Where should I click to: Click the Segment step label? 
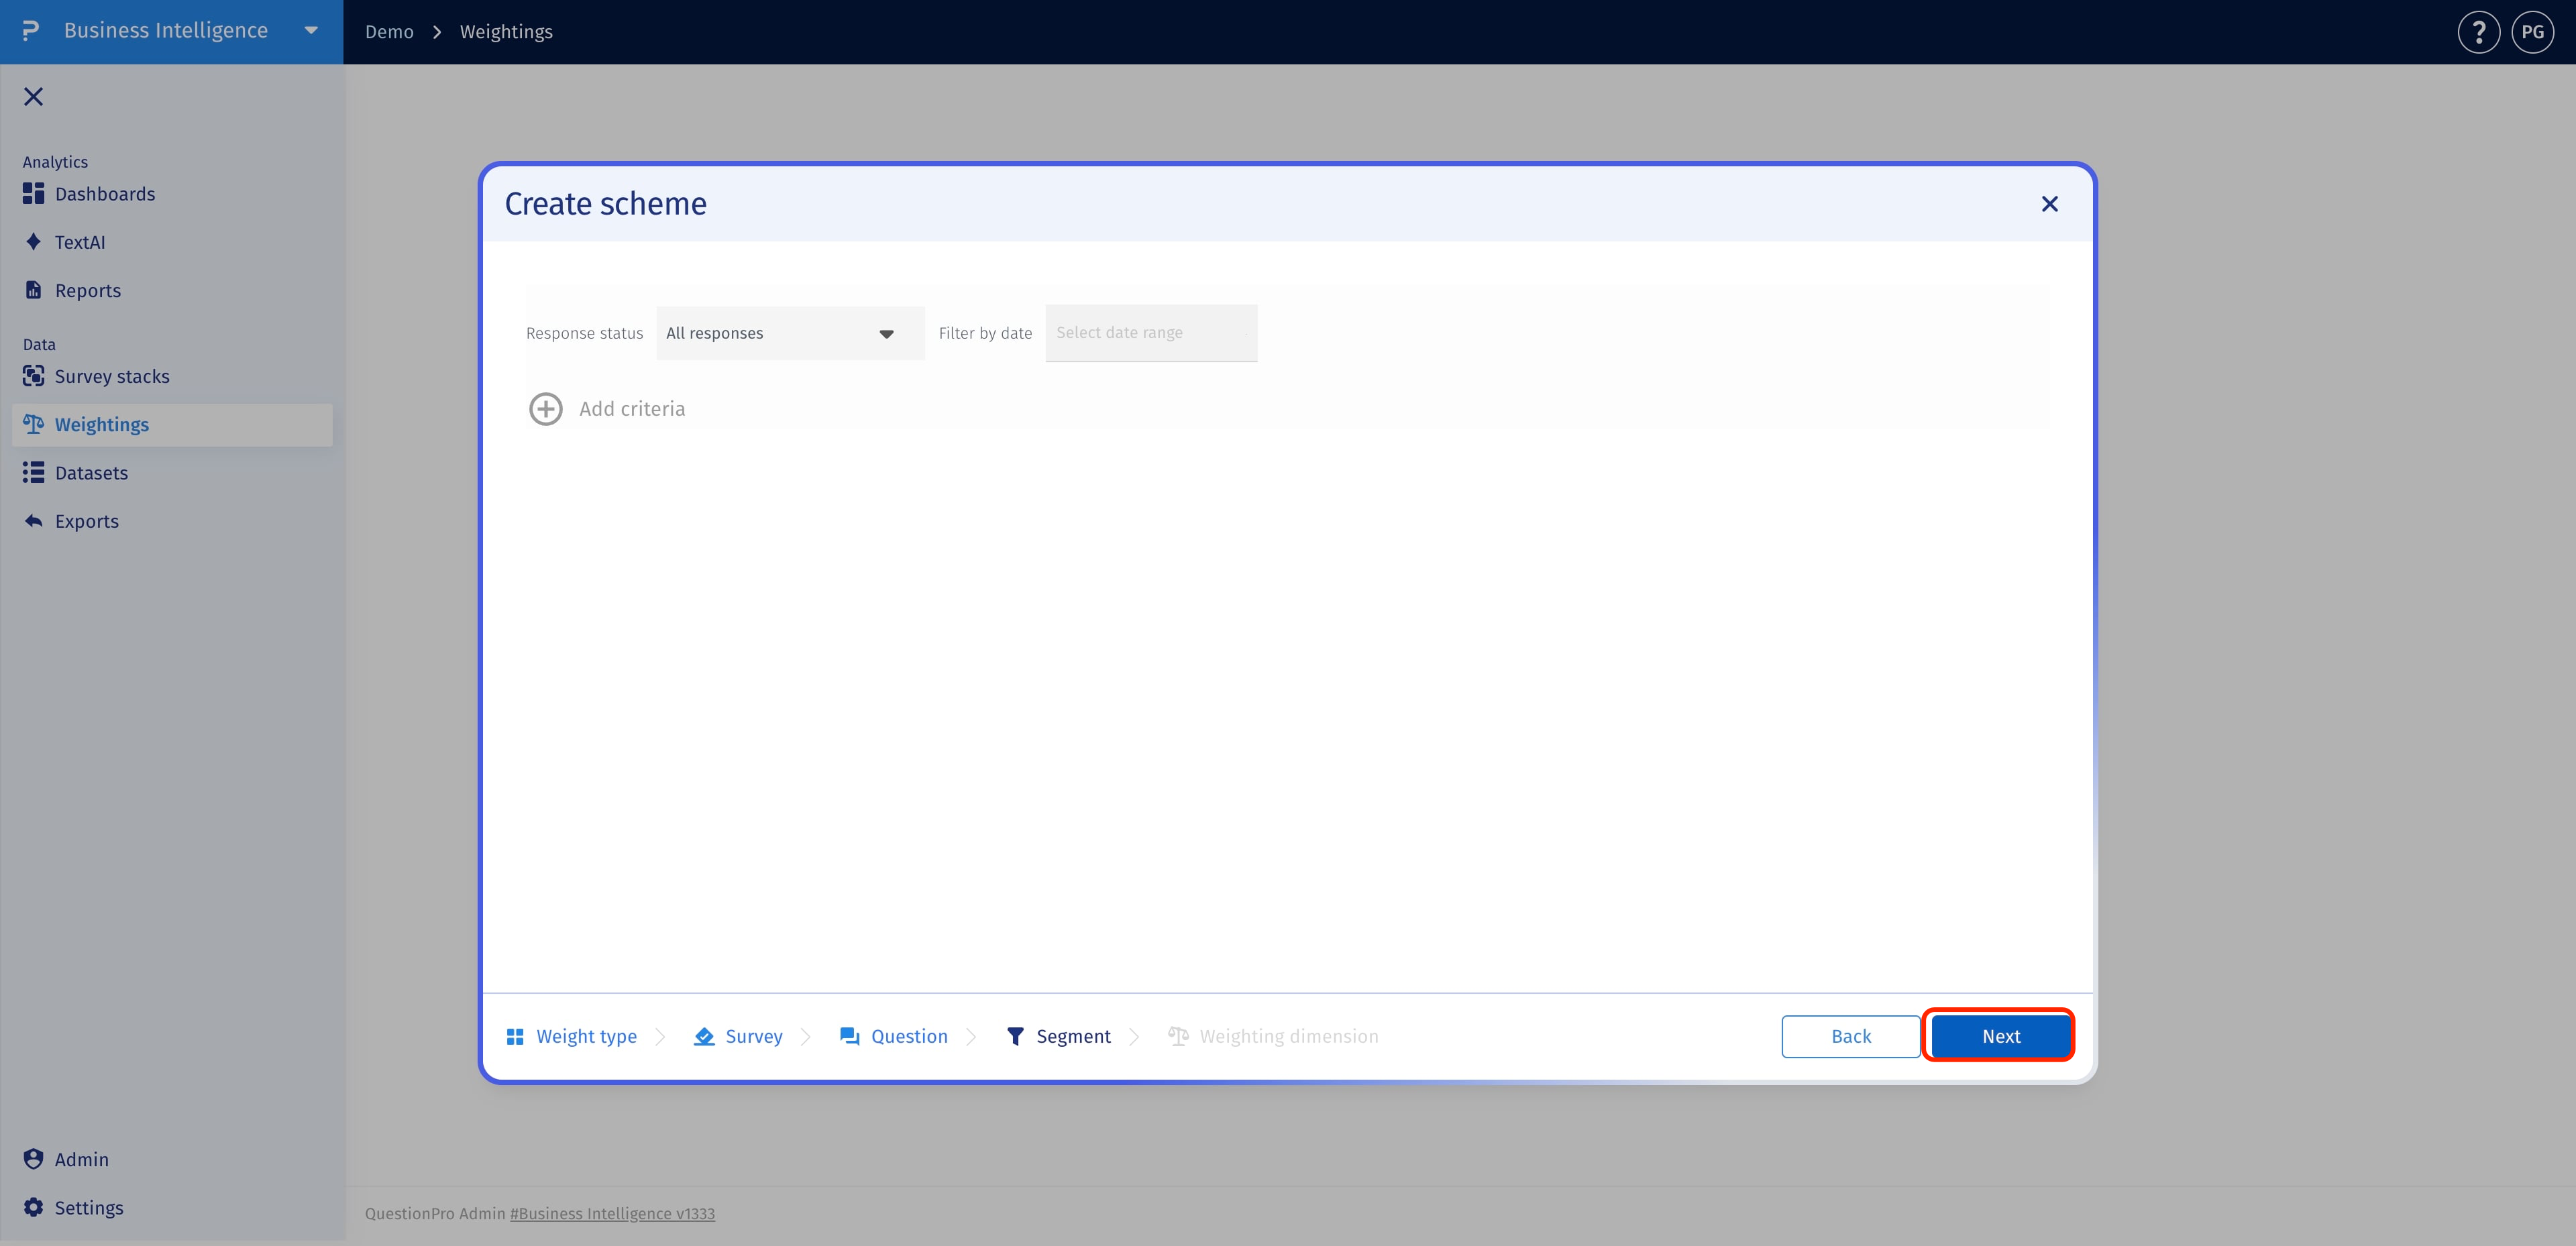(x=1073, y=1036)
